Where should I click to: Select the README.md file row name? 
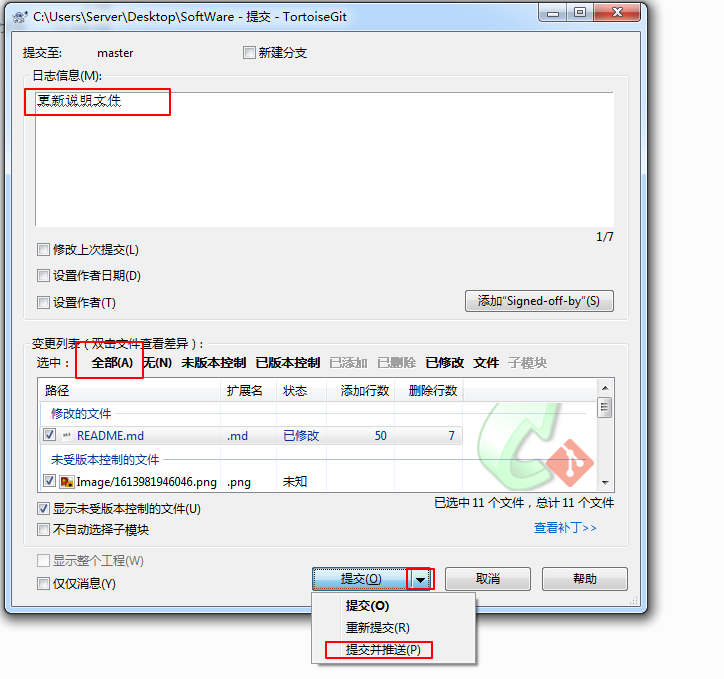pos(110,436)
